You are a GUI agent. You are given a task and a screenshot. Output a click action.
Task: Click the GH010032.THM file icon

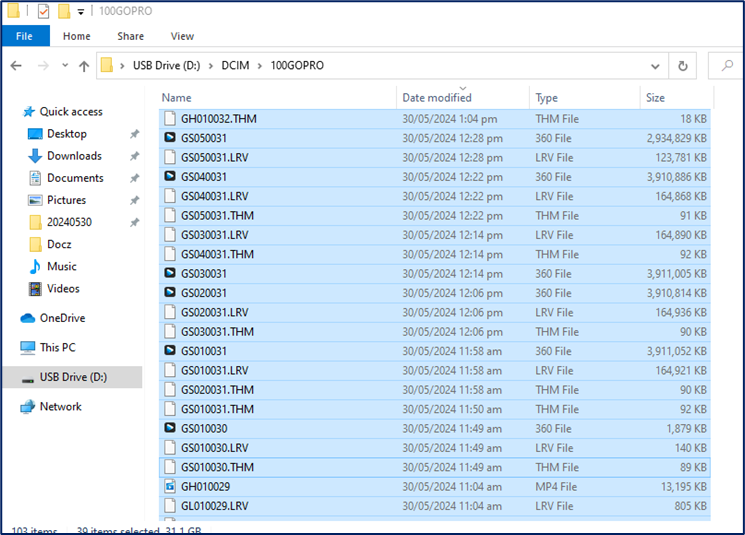(170, 118)
